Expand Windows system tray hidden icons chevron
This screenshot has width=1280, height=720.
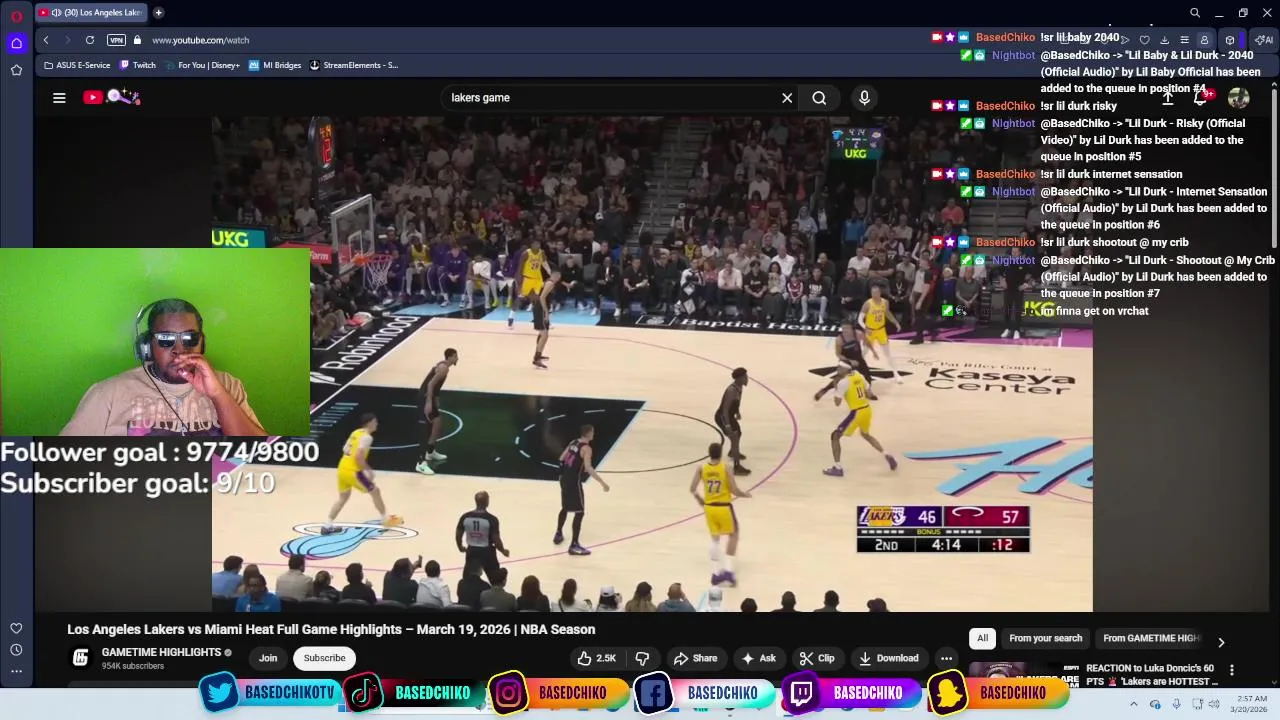click(x=1134, y=704)
